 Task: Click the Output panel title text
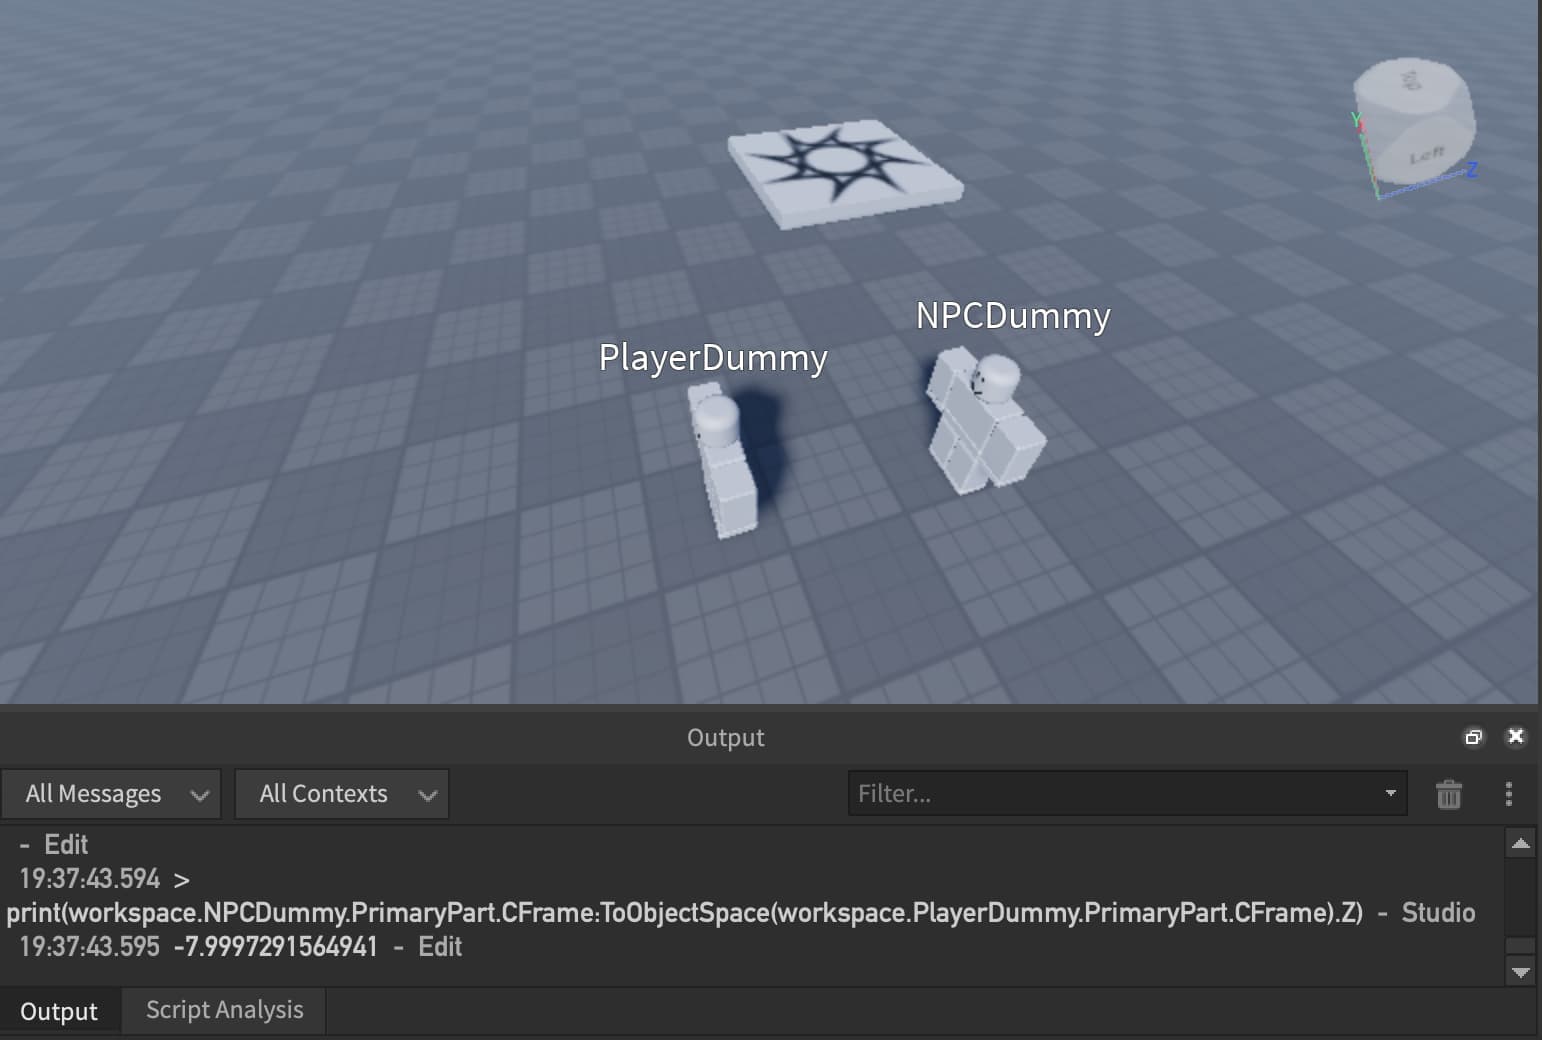[726, 738]
